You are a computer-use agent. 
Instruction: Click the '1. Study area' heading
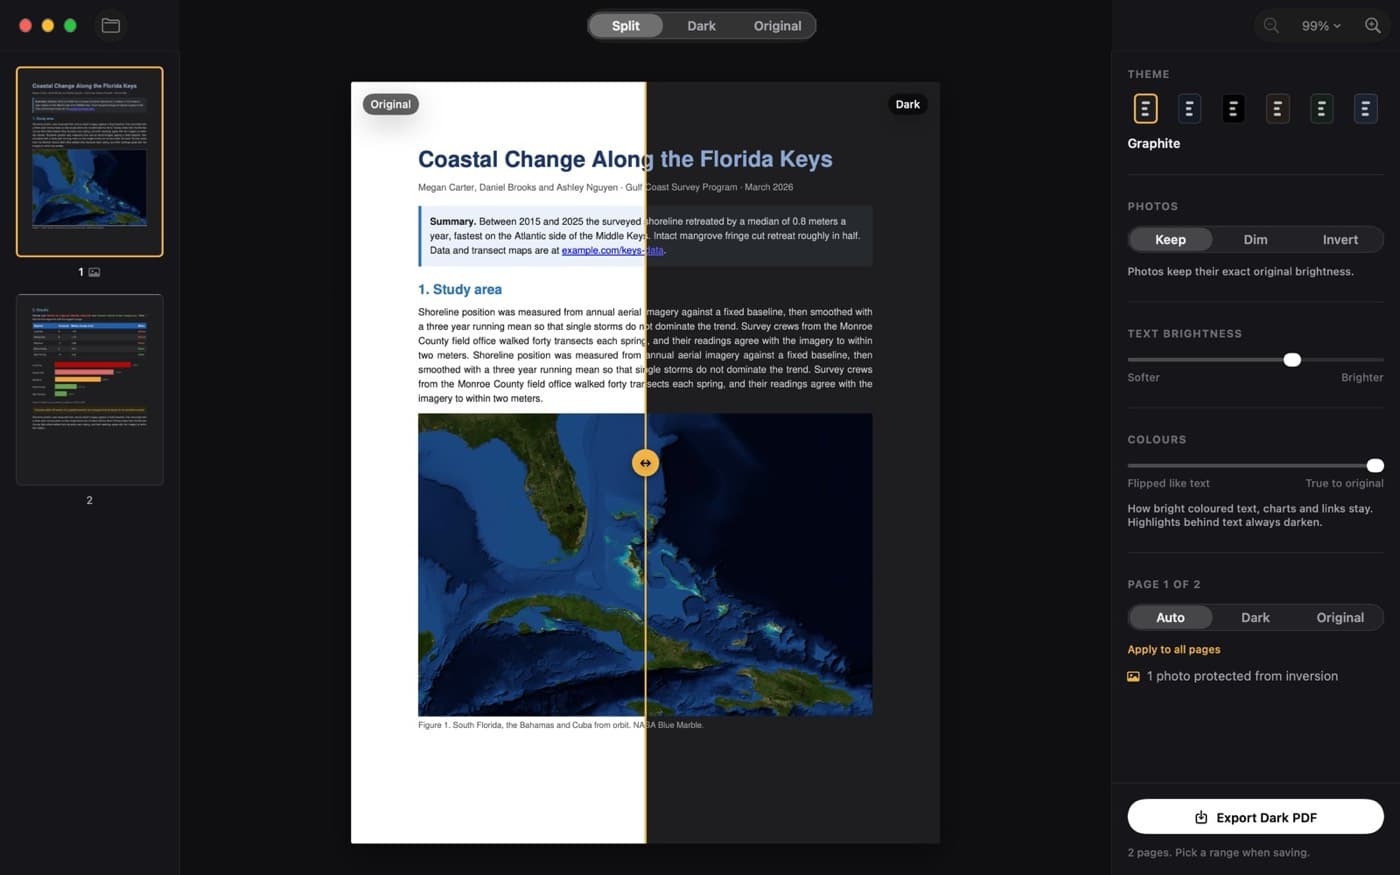460,289
